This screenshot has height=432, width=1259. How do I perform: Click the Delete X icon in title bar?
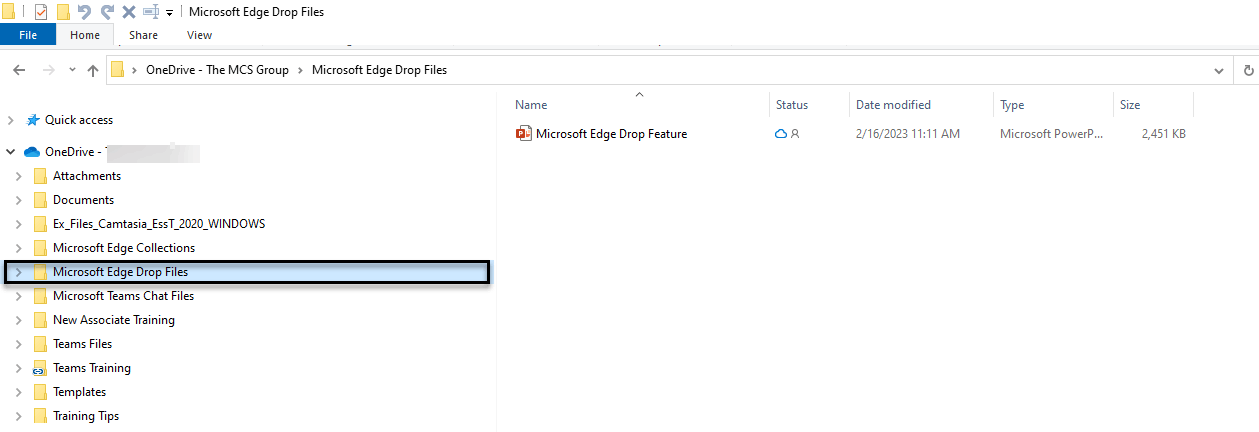[x=128, y=12]
